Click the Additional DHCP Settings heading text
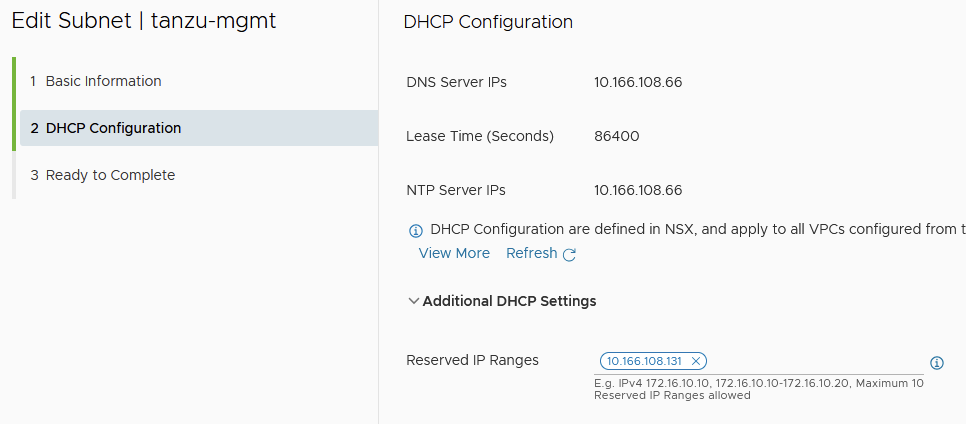Screen dimensions: 966x424 (509, 301)
